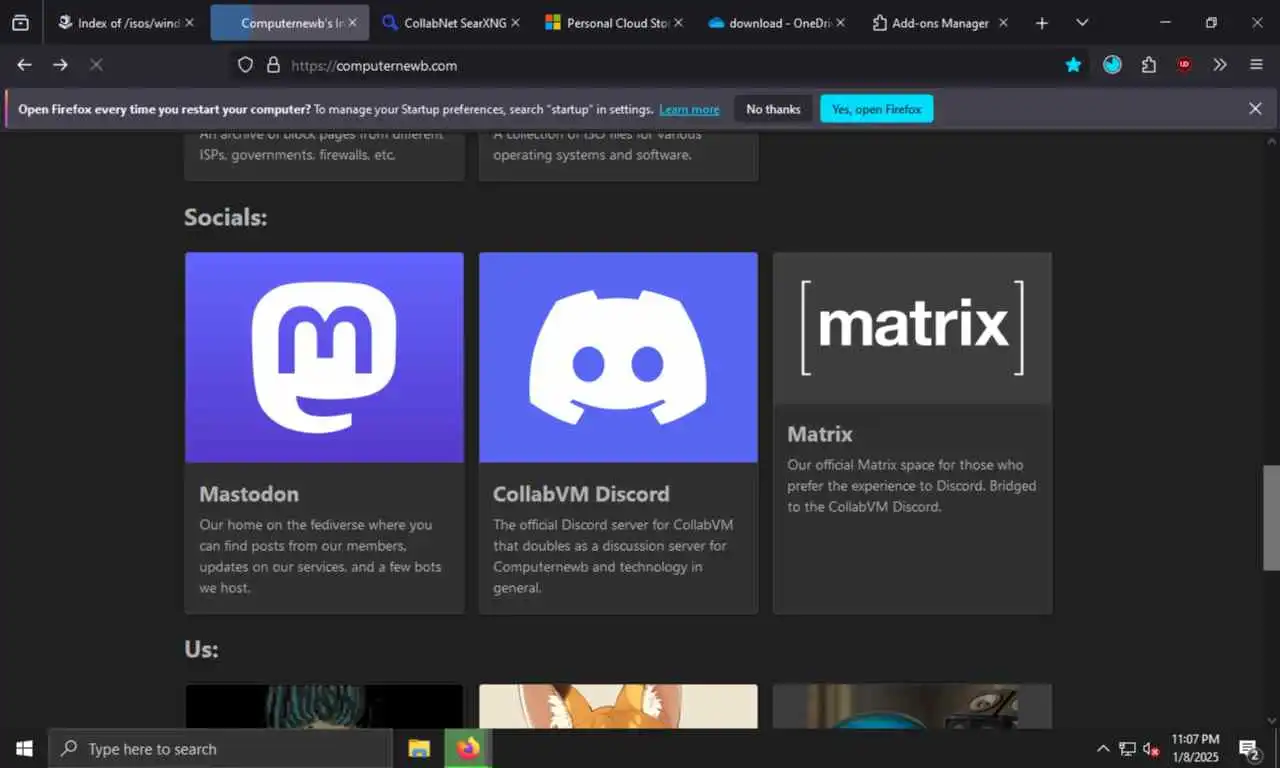
Task: Toggle the bookmark star for this page
Action: (x=1073, y=65)
